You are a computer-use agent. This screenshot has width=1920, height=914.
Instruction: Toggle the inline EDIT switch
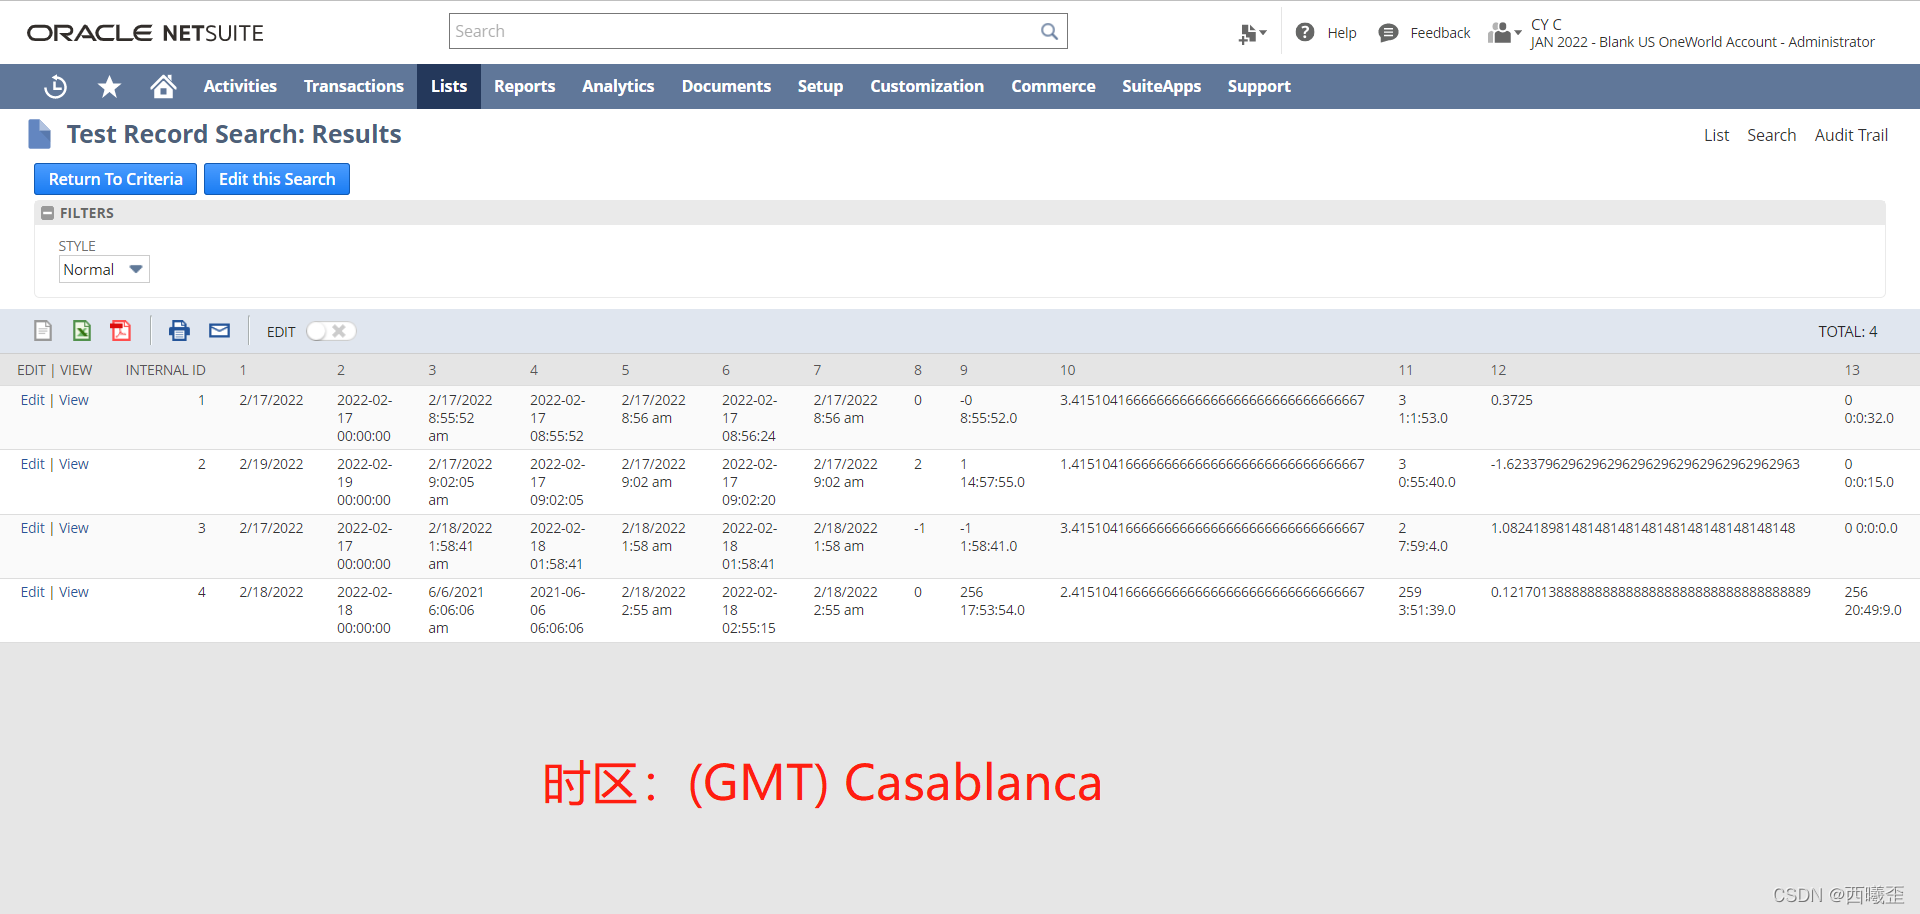331,331
